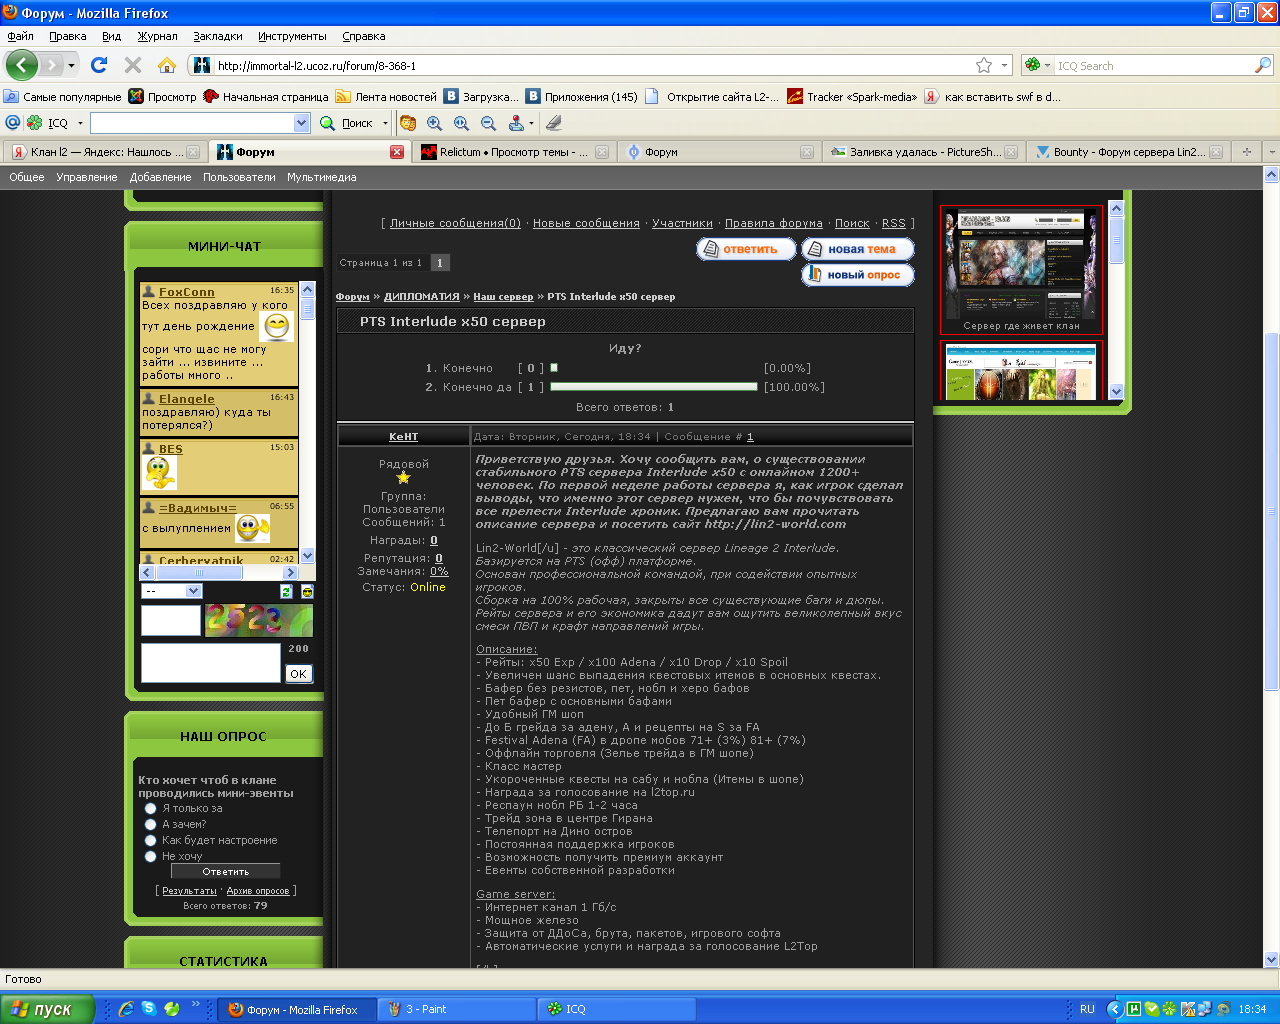1280x1024 pixels.
Task: Select poll option 'Как будет настроение'
Action: pos(151,840)
